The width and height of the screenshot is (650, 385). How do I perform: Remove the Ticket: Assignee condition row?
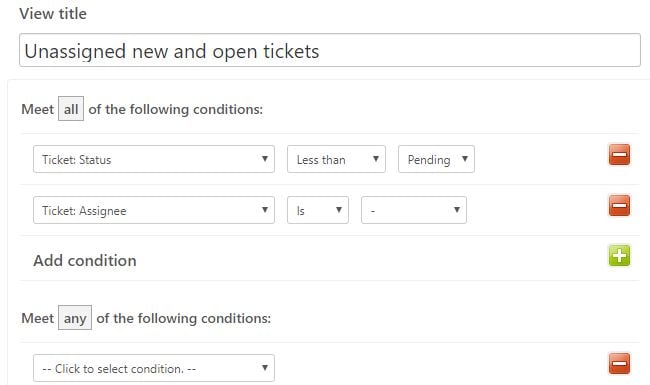click(x=619, y=206)
